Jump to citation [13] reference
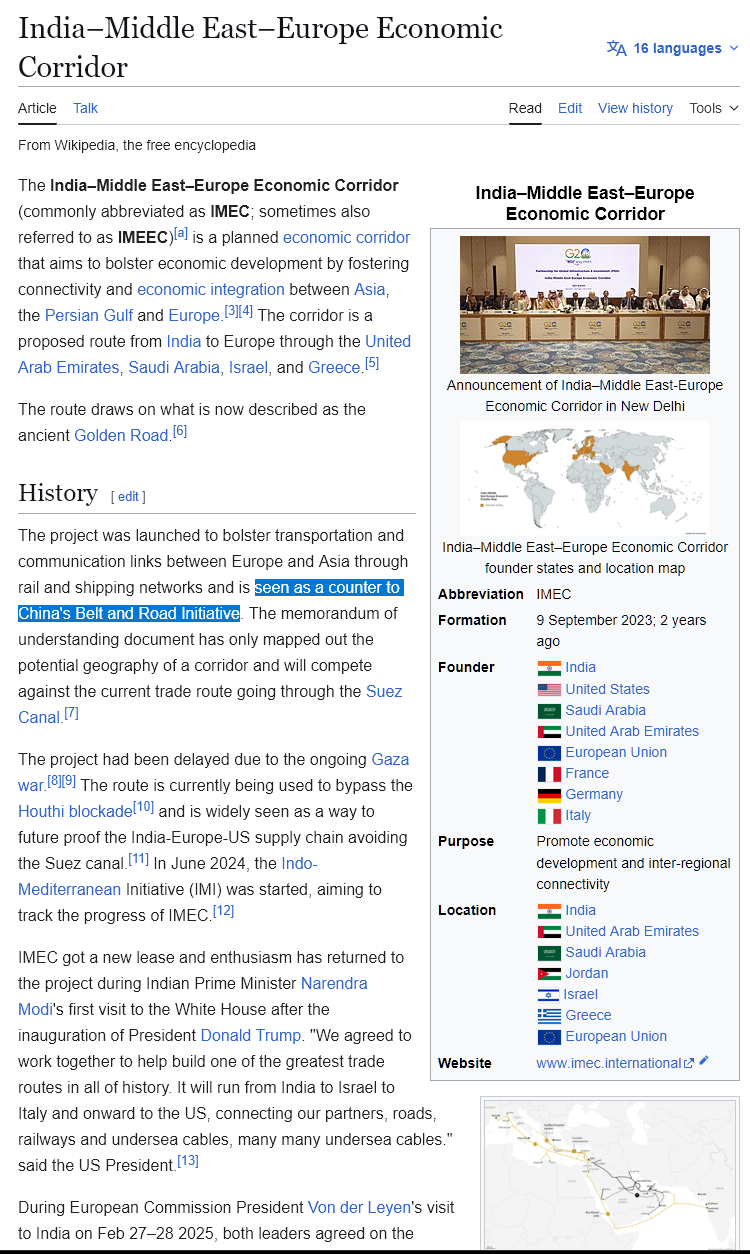 pyautogui.click(x=188, y=1161)
